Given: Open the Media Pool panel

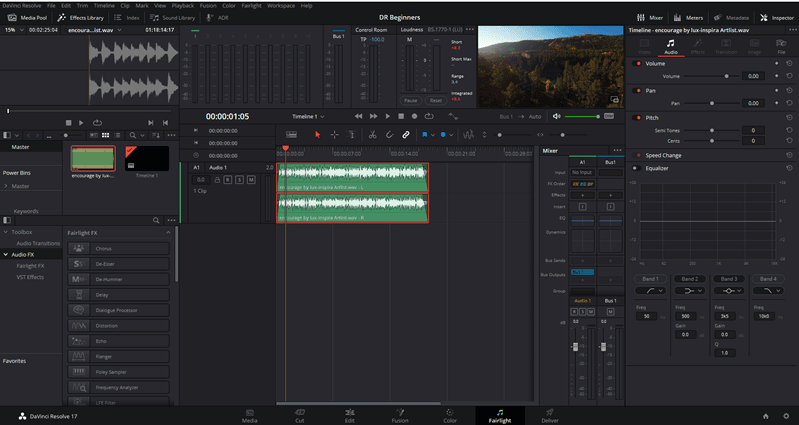Looking at the screenshot, I should [28, 18].
